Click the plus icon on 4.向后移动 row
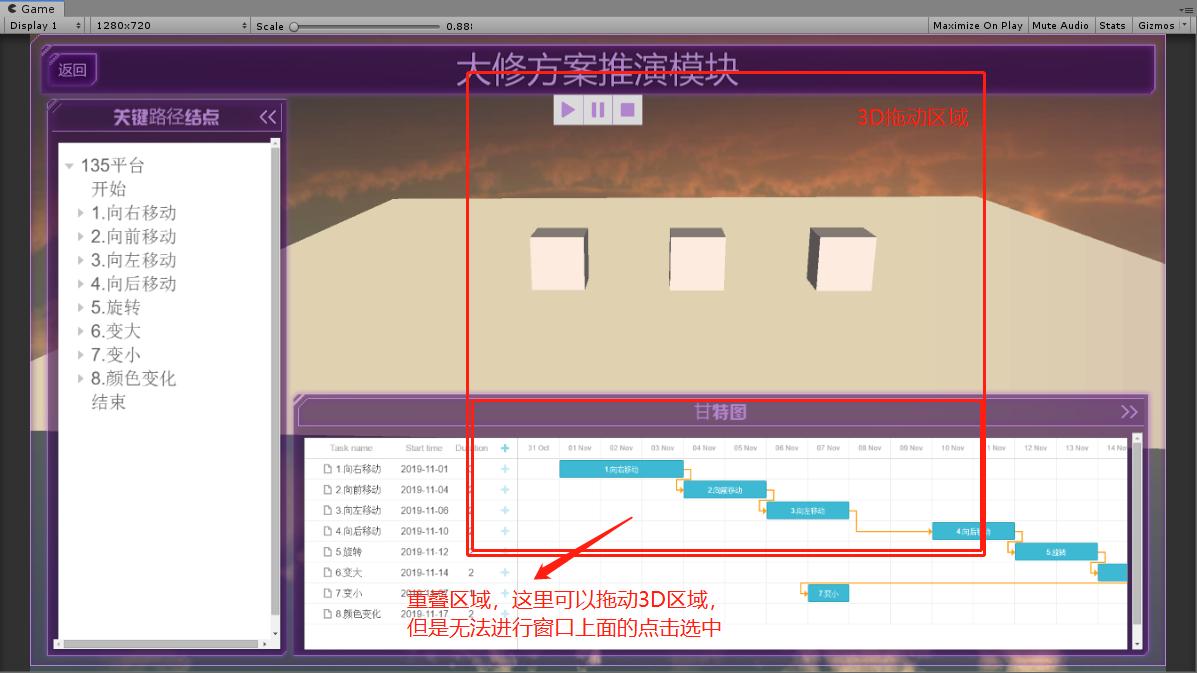Screen dimensions: 1197x673 tap(505, 530)
